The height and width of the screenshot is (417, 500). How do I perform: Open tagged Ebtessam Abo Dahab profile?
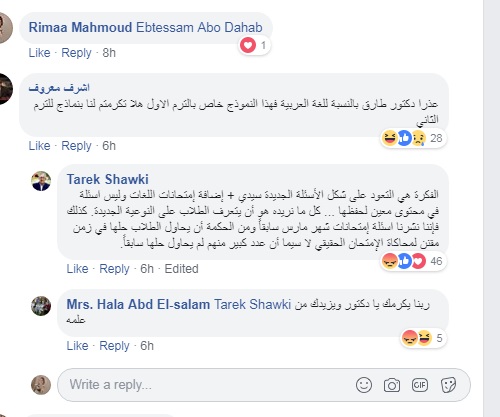(199, 27)
